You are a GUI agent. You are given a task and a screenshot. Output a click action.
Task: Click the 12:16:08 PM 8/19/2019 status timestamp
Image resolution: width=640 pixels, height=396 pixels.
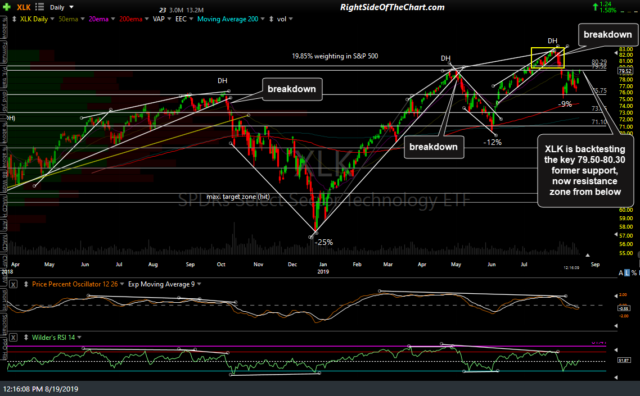point(40,389)
